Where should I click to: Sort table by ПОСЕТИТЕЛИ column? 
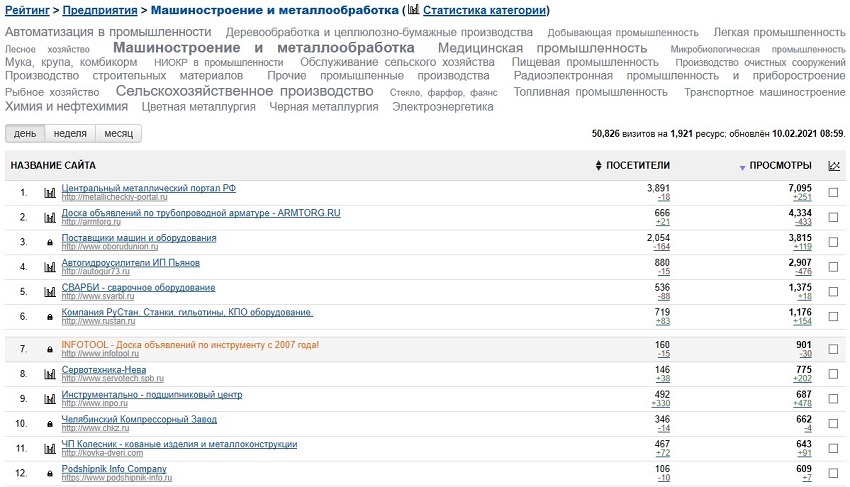point(633,165)
